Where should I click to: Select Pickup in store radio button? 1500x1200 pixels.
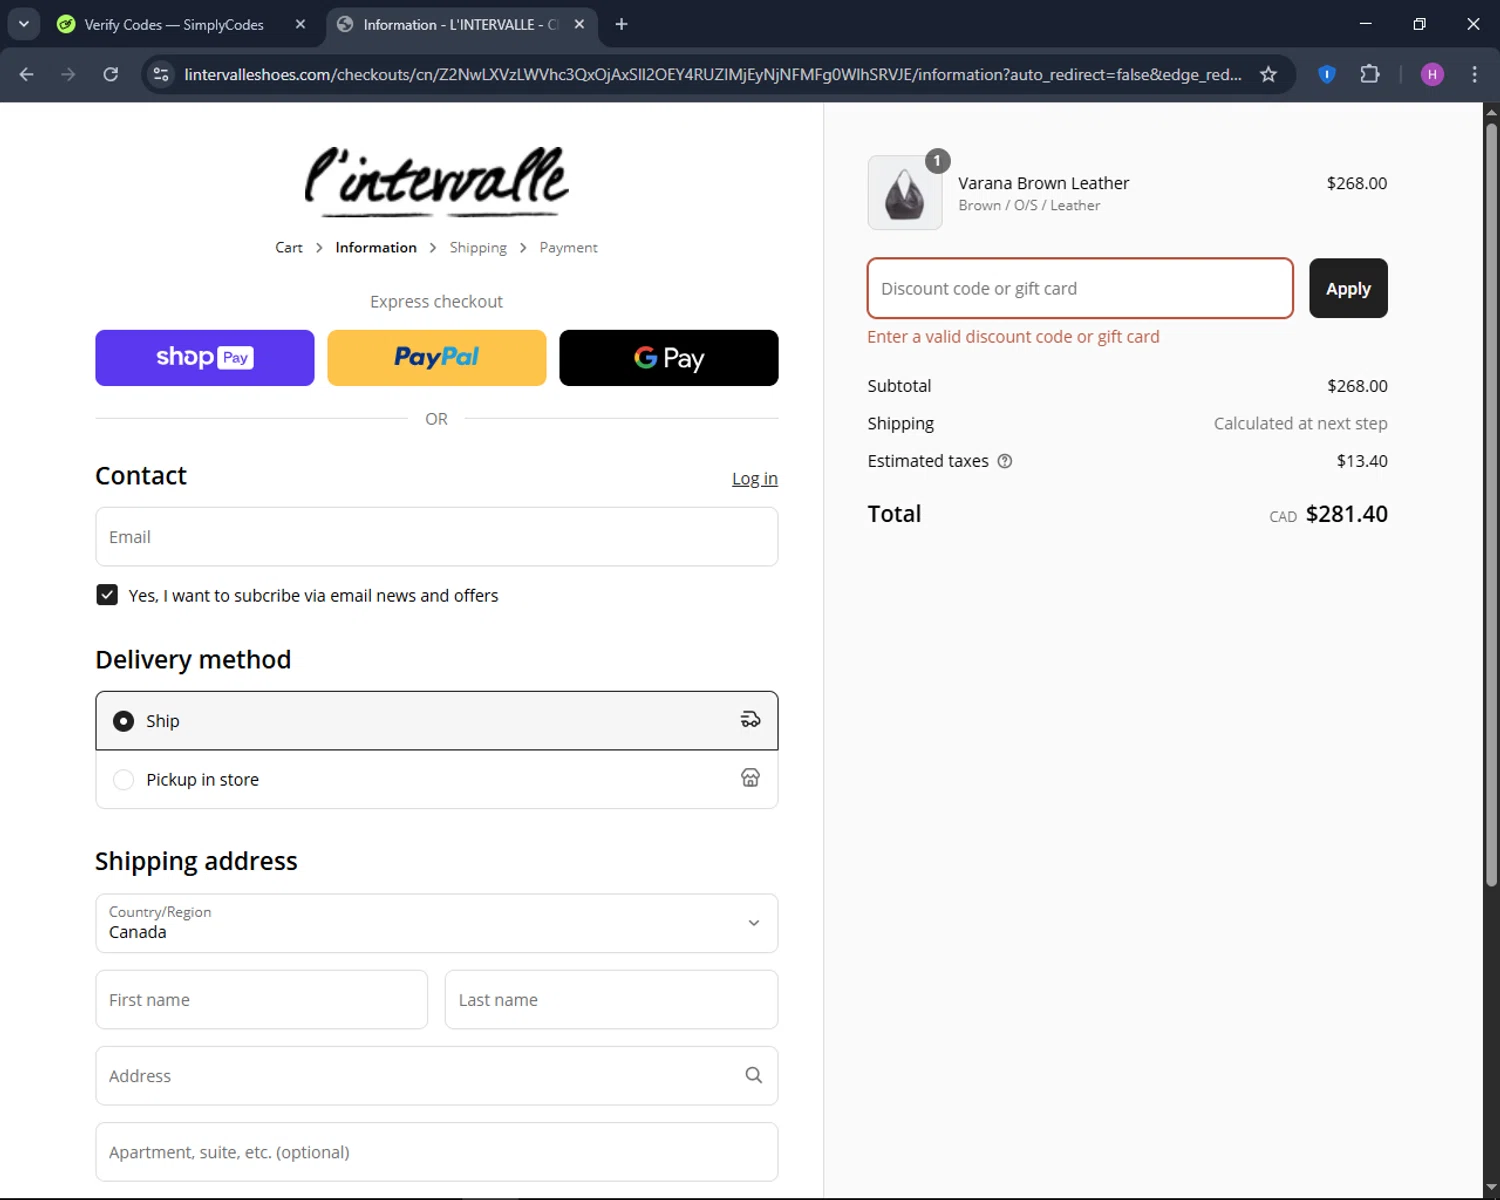(123, 780)
